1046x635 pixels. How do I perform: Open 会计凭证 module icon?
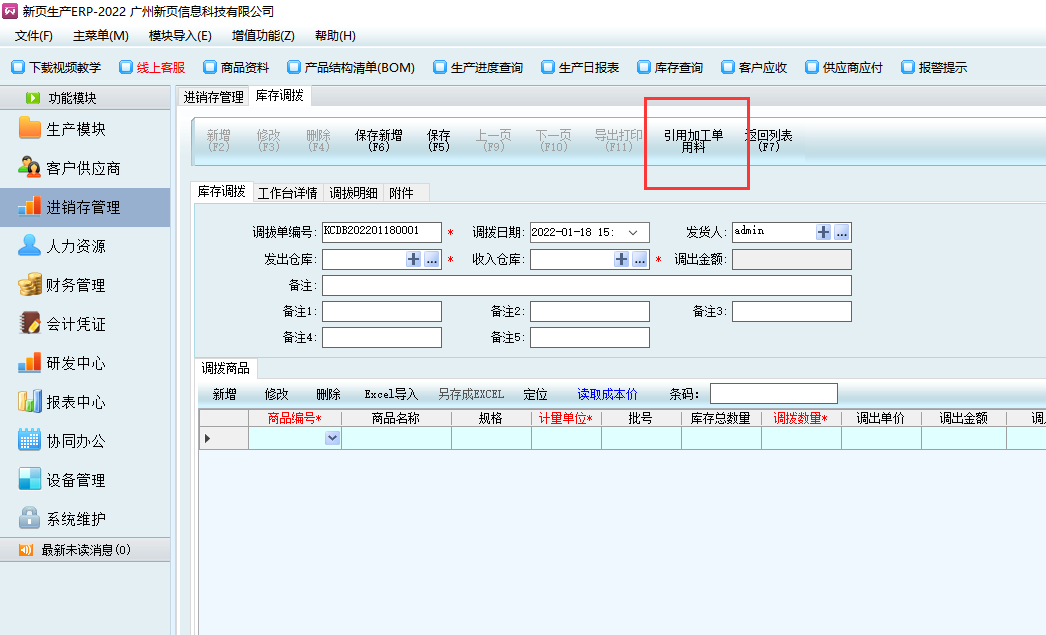coord(30,324)
